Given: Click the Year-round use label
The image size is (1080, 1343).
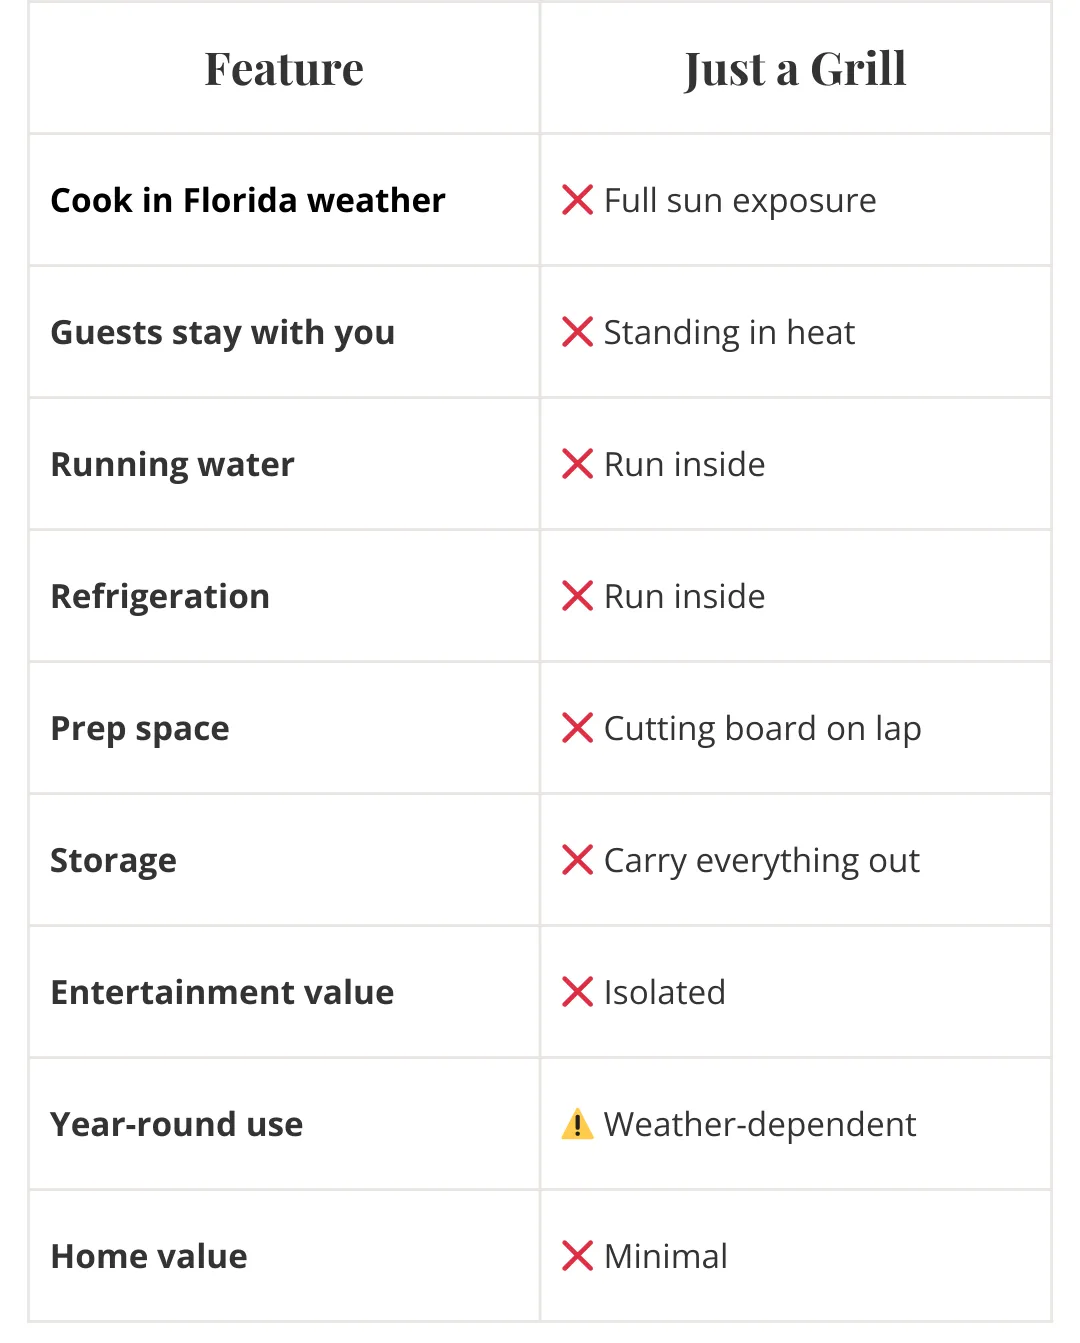Looking at the screenshot, I should pos(177,1125).
